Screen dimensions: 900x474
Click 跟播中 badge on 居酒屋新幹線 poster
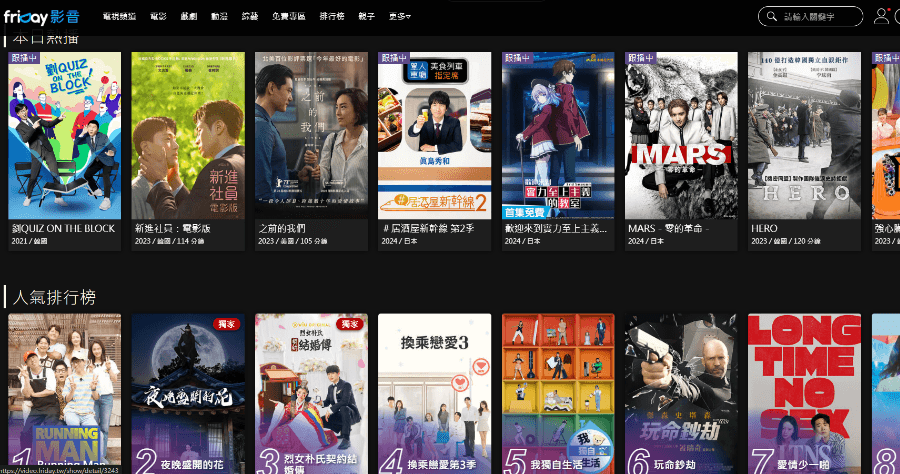pyautogui.click(x=394, y=58)
